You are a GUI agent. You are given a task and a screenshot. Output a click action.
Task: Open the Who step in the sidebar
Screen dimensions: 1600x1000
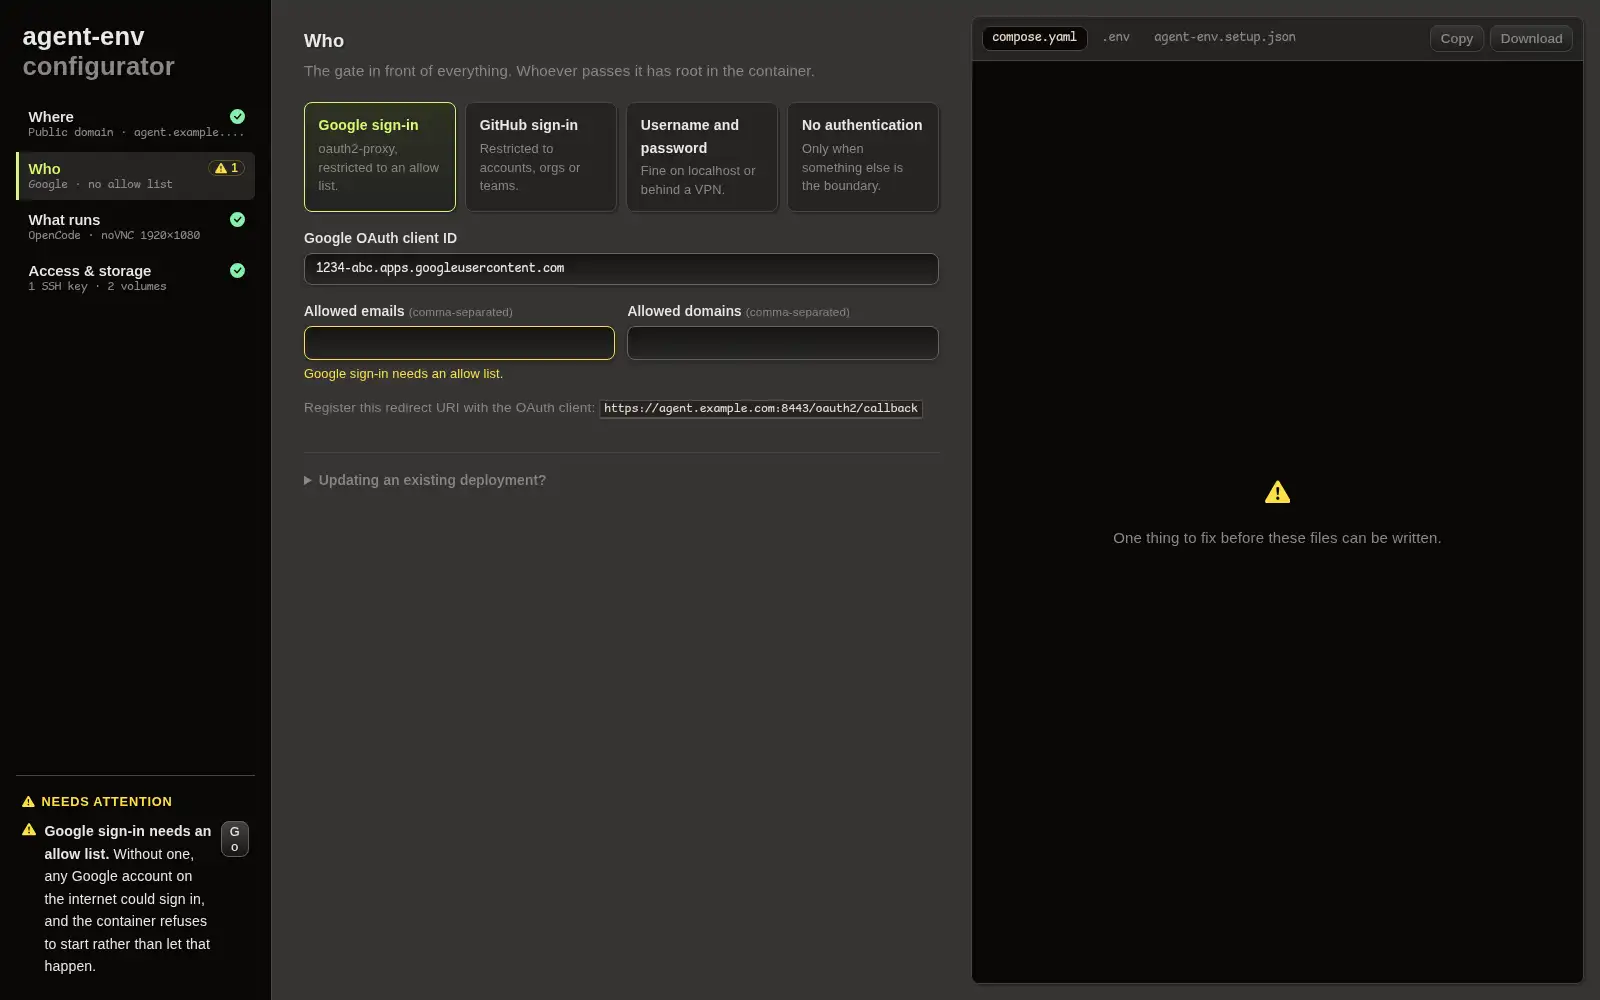135,176
